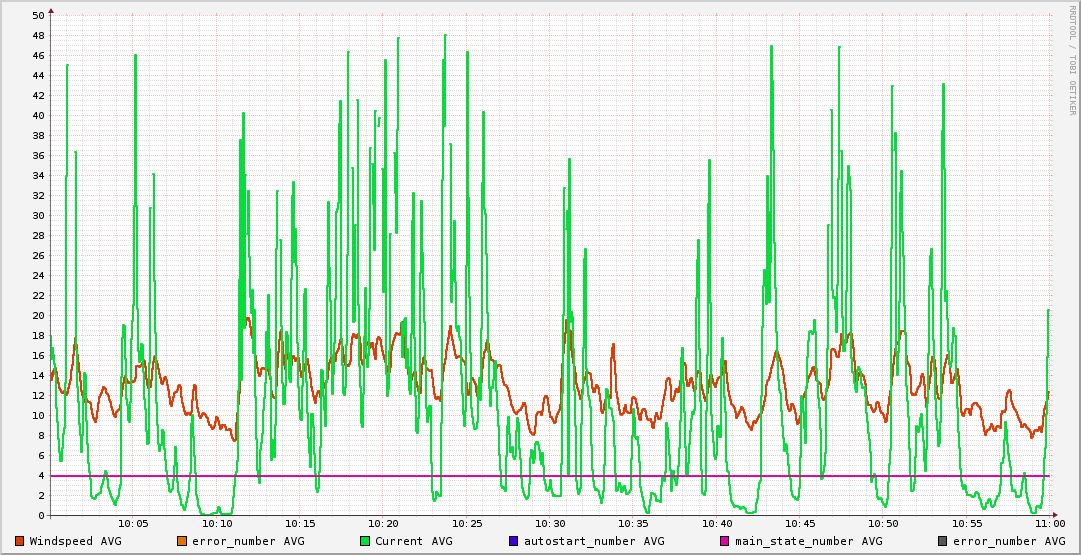The height and width of the screenshot is (555, 1081).
Task: Select the main_state_number AVG legend label
Action: [809, 541]
